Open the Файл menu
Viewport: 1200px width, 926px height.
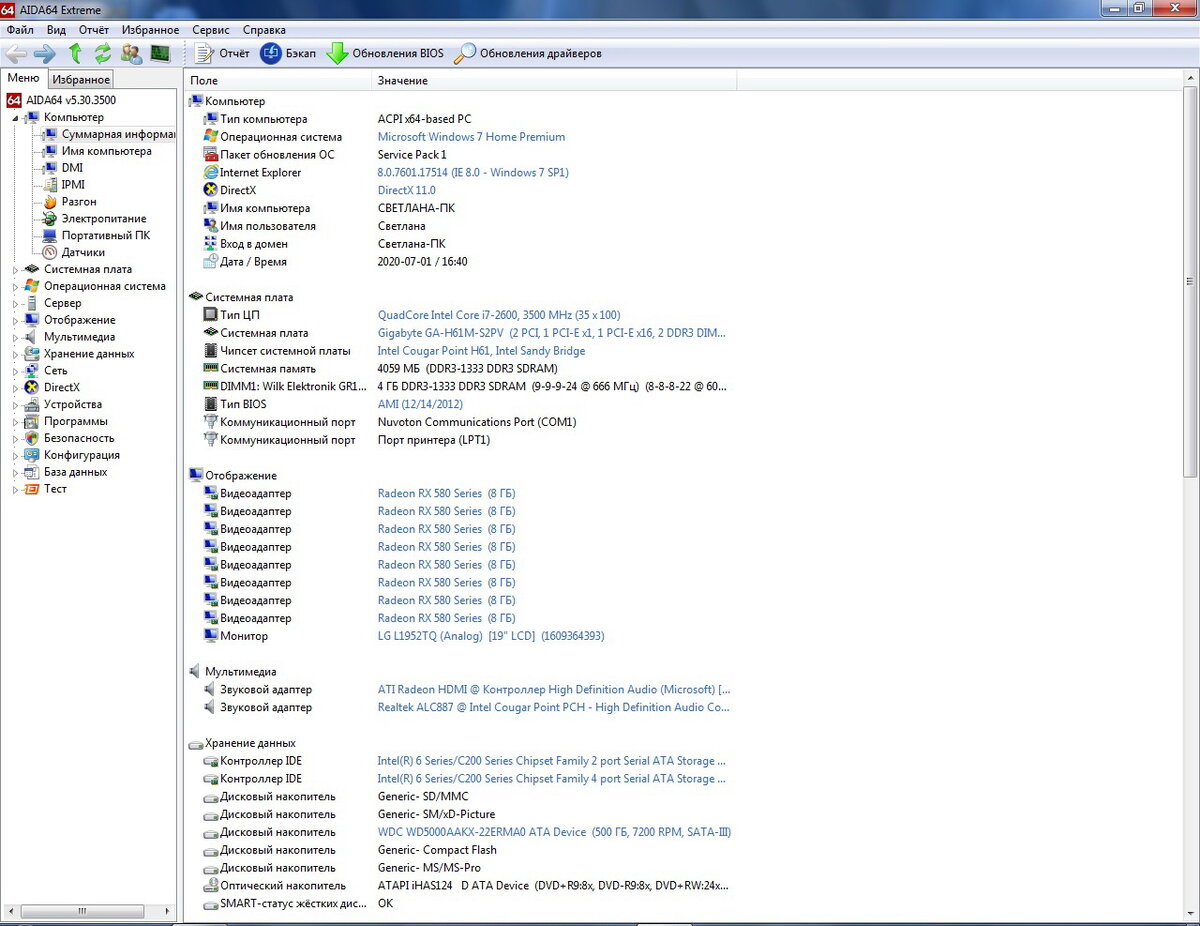(x=20, y=30)
